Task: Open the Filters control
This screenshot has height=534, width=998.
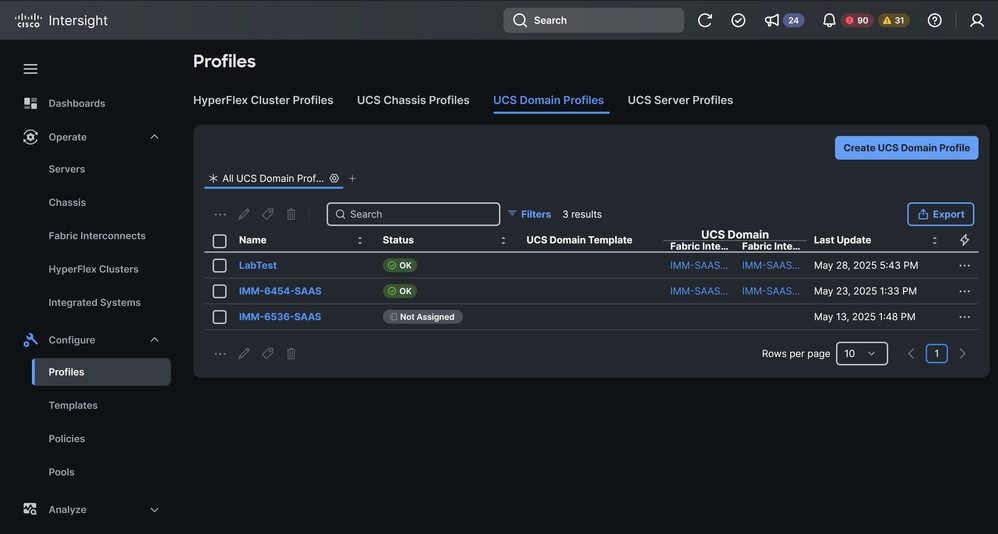Action: [530, 214]
